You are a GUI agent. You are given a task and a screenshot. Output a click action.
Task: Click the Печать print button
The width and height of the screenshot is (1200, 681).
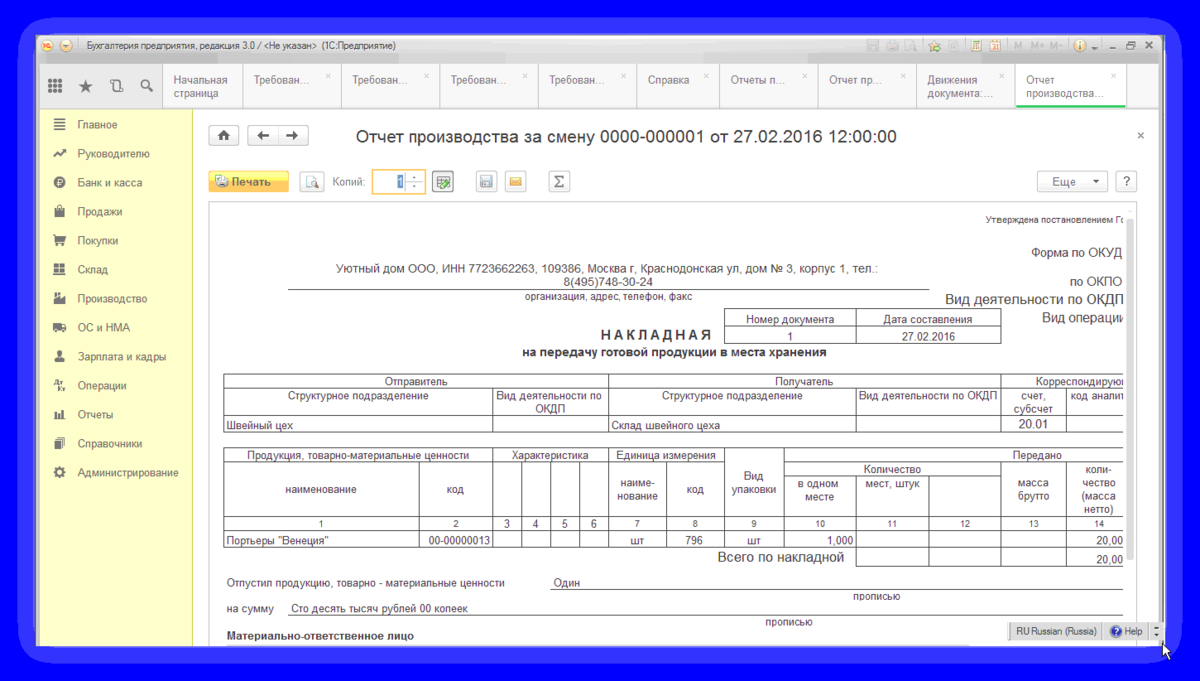click(x=249, y=182)
